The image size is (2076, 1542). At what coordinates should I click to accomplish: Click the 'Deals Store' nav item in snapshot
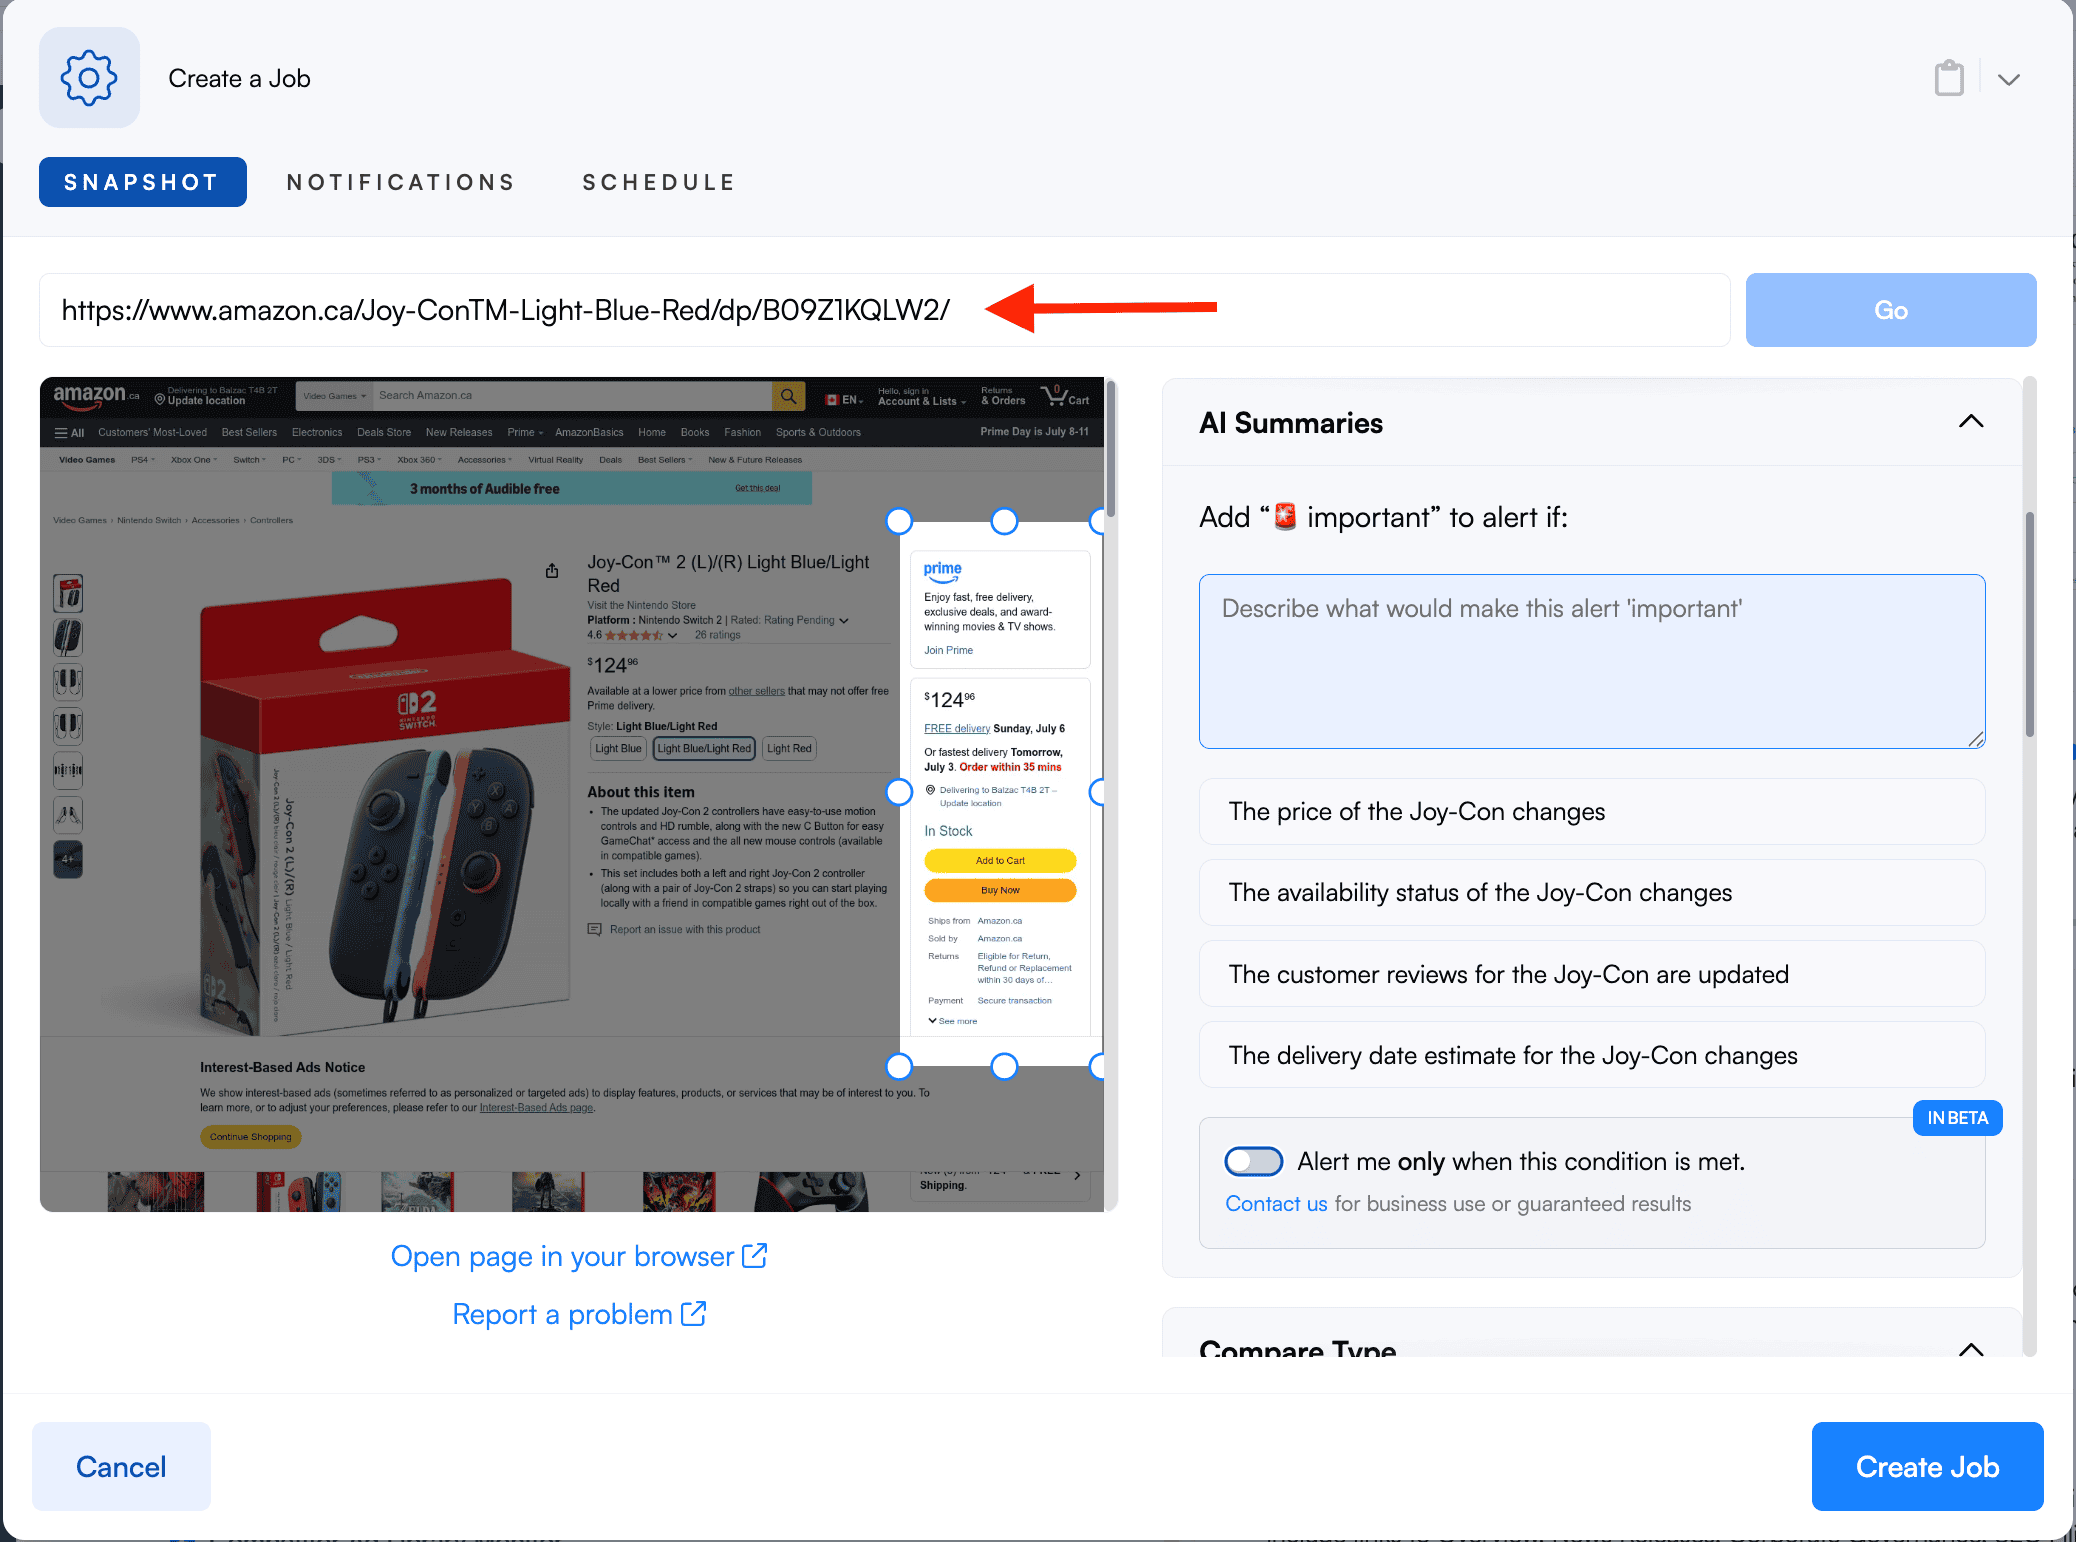coord(384,433)
